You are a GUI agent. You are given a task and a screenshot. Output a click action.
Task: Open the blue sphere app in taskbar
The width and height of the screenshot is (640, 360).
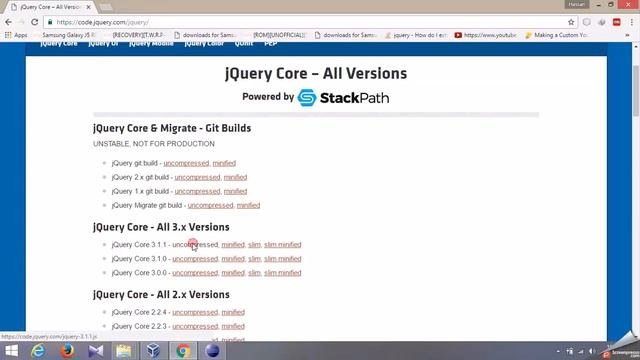(x=212, y=351)
